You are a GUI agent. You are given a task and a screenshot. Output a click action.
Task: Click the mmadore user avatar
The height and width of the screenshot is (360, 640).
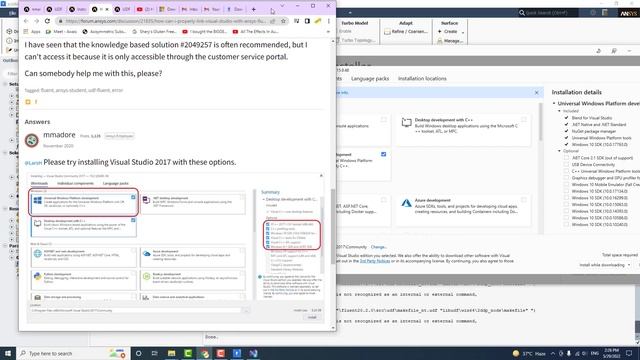(x=31, y=140)
